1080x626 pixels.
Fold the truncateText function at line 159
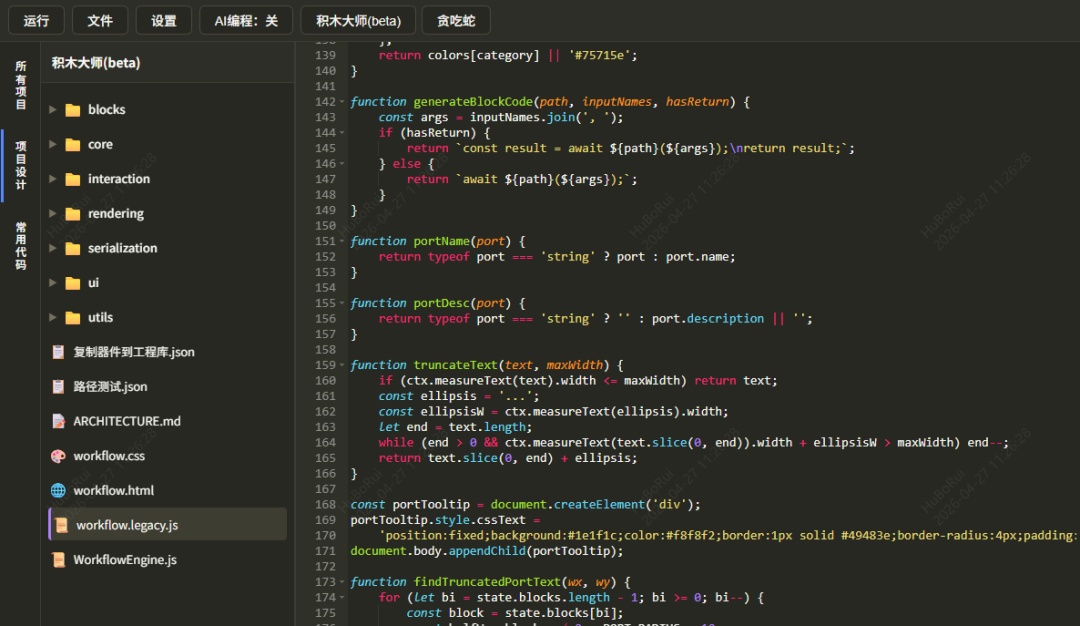(x=342, y=365)
